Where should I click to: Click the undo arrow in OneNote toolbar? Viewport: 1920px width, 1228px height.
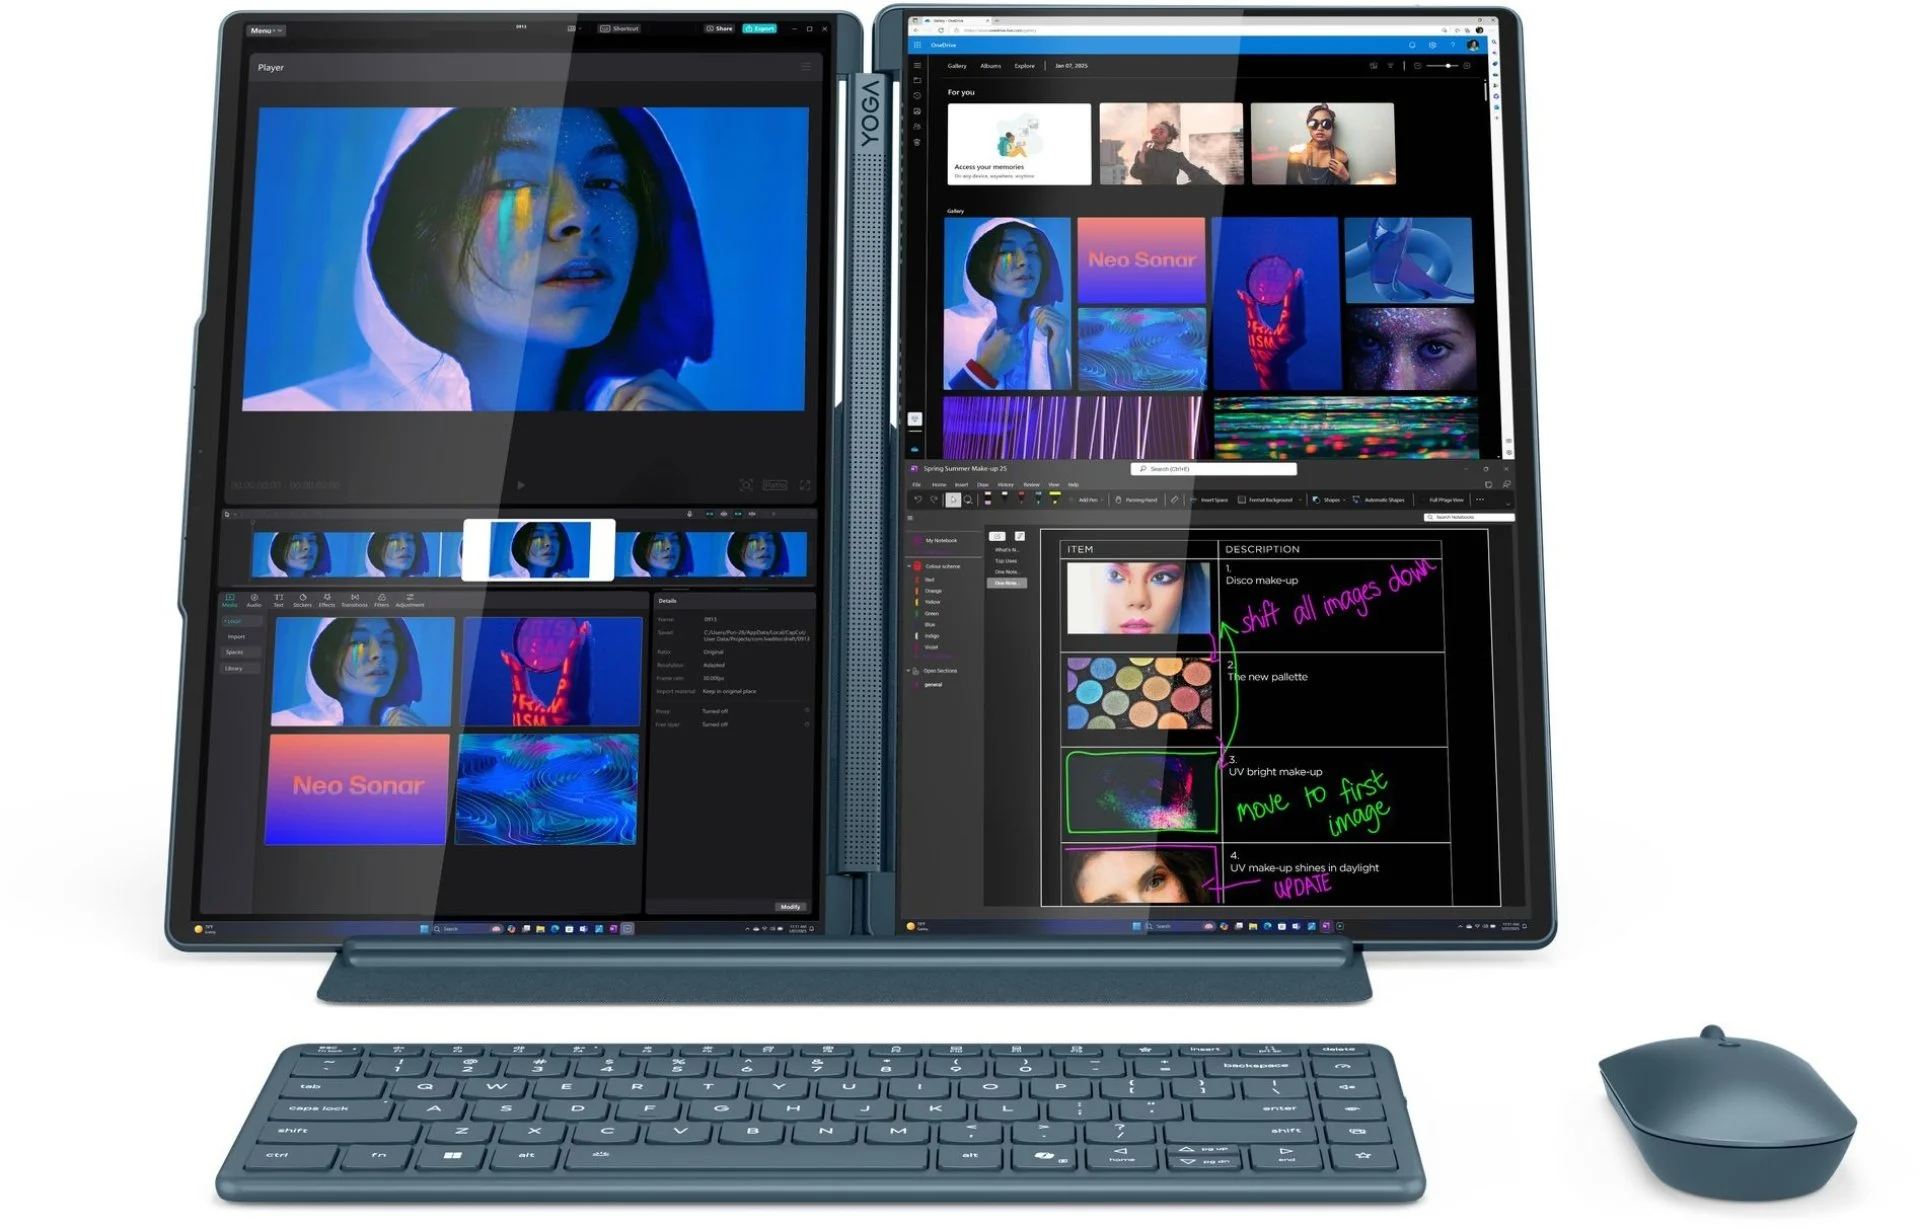(x=918, y=499)
